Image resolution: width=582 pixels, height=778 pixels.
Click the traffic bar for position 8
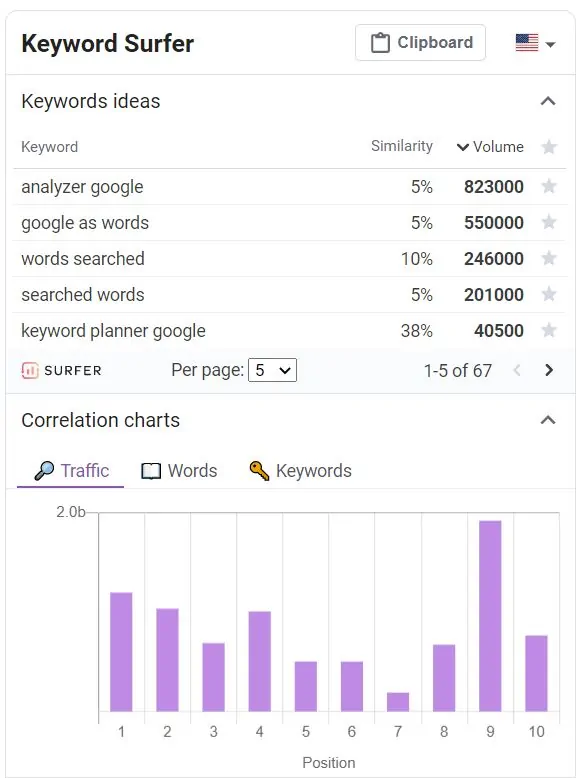point(444,678)
